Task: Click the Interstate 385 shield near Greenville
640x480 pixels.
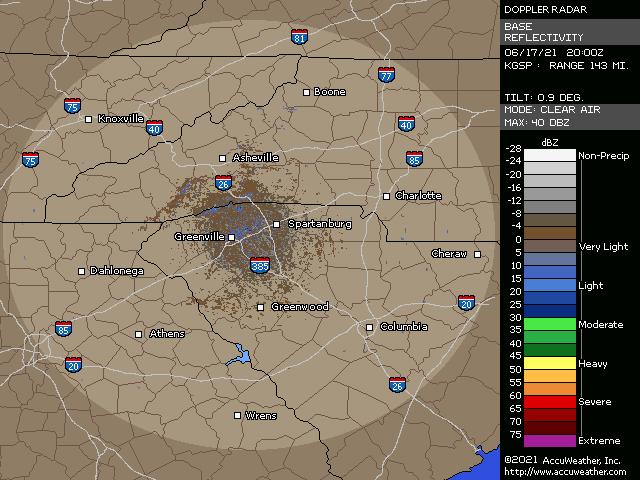Action: pyautogui.click(x=259, y=265)
